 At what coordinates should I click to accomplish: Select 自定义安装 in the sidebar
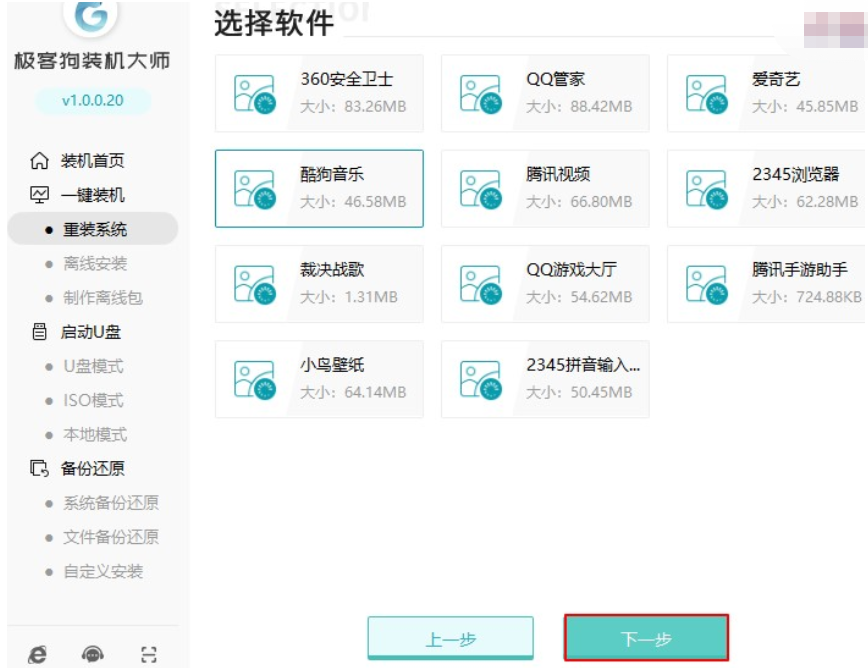pos(103,571)
